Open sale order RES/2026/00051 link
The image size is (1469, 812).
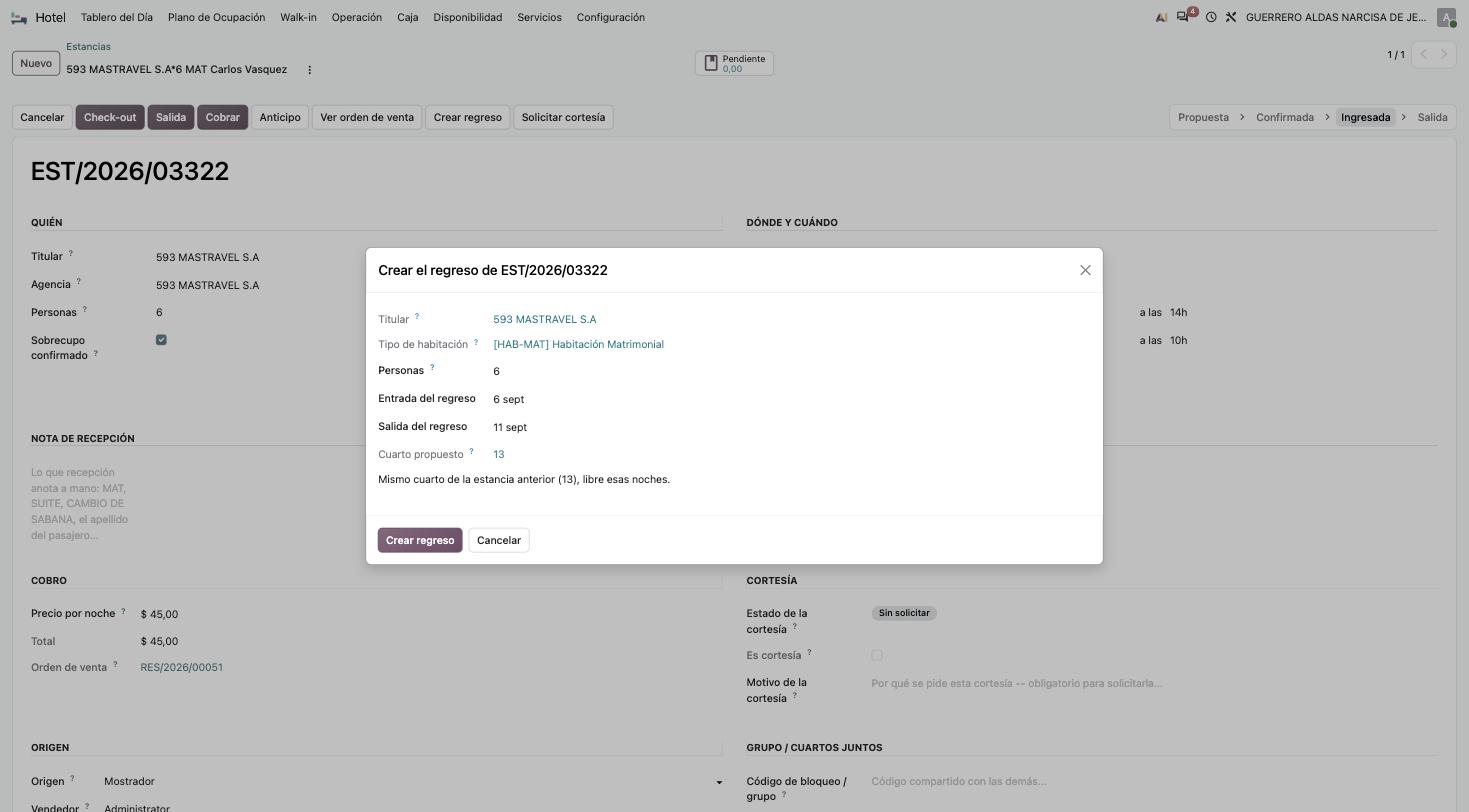[181, 667]
